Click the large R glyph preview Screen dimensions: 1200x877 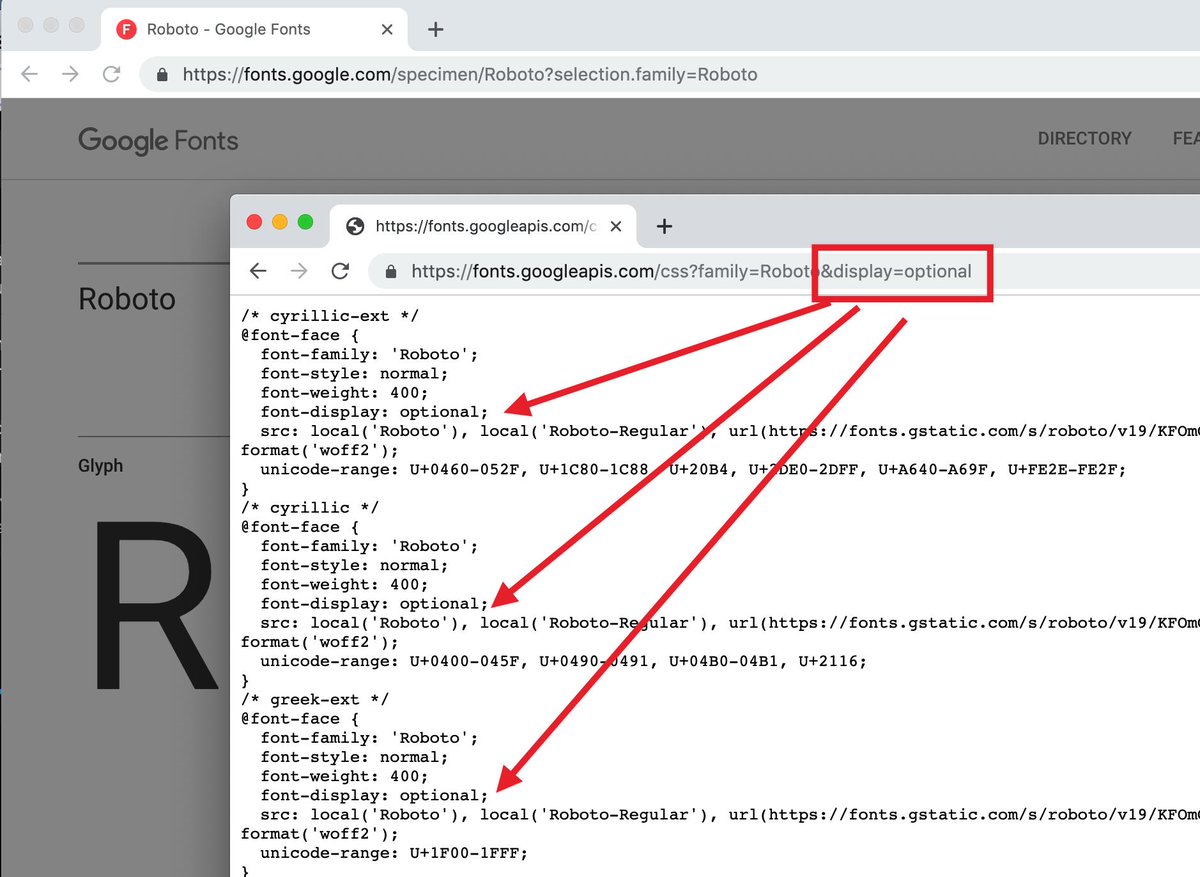point(155,608)
